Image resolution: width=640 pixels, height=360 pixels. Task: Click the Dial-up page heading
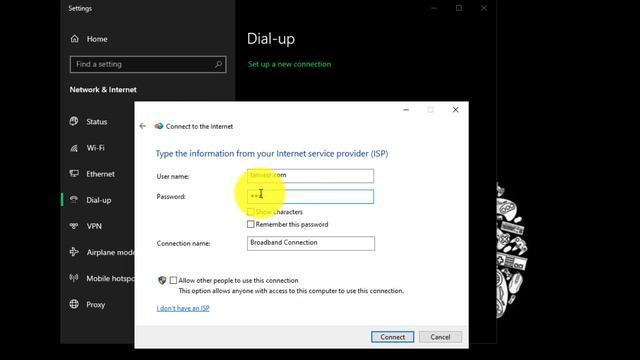click(x=271, y=39)
